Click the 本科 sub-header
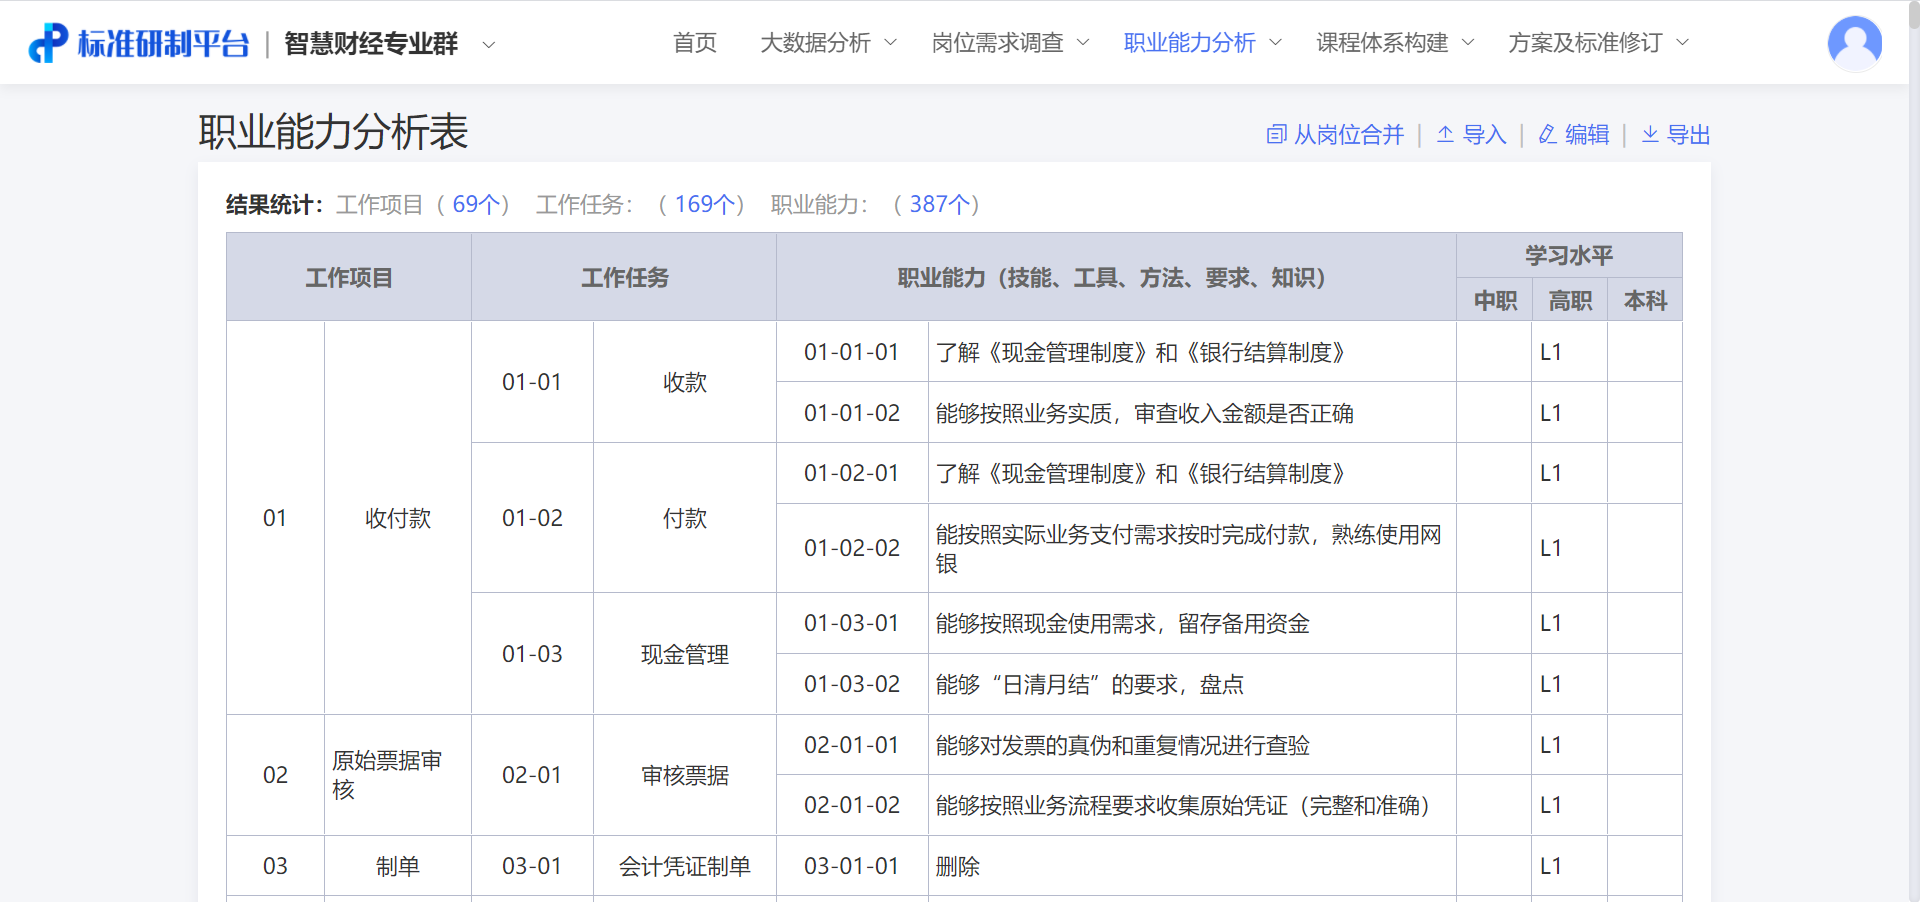 (1645, 301)
